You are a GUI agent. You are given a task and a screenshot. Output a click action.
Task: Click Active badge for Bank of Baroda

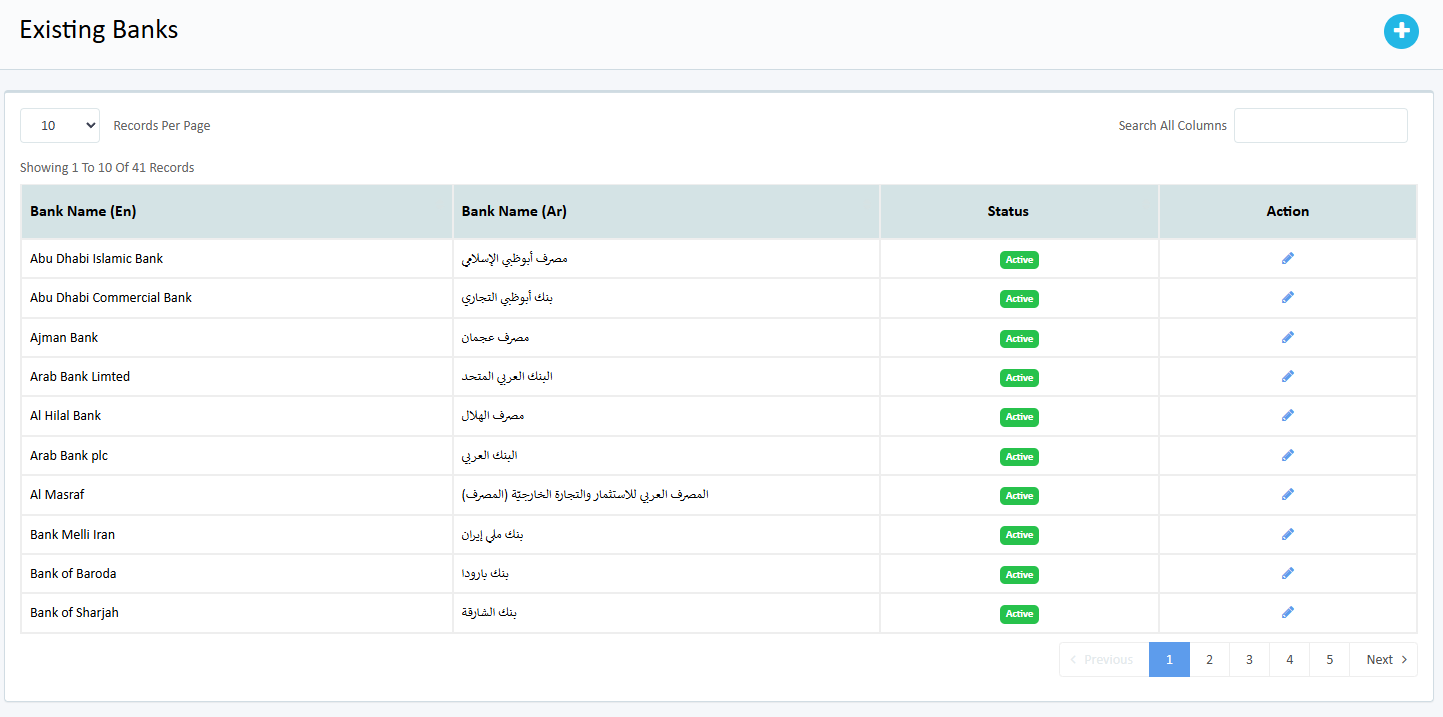coord(1019,575)
